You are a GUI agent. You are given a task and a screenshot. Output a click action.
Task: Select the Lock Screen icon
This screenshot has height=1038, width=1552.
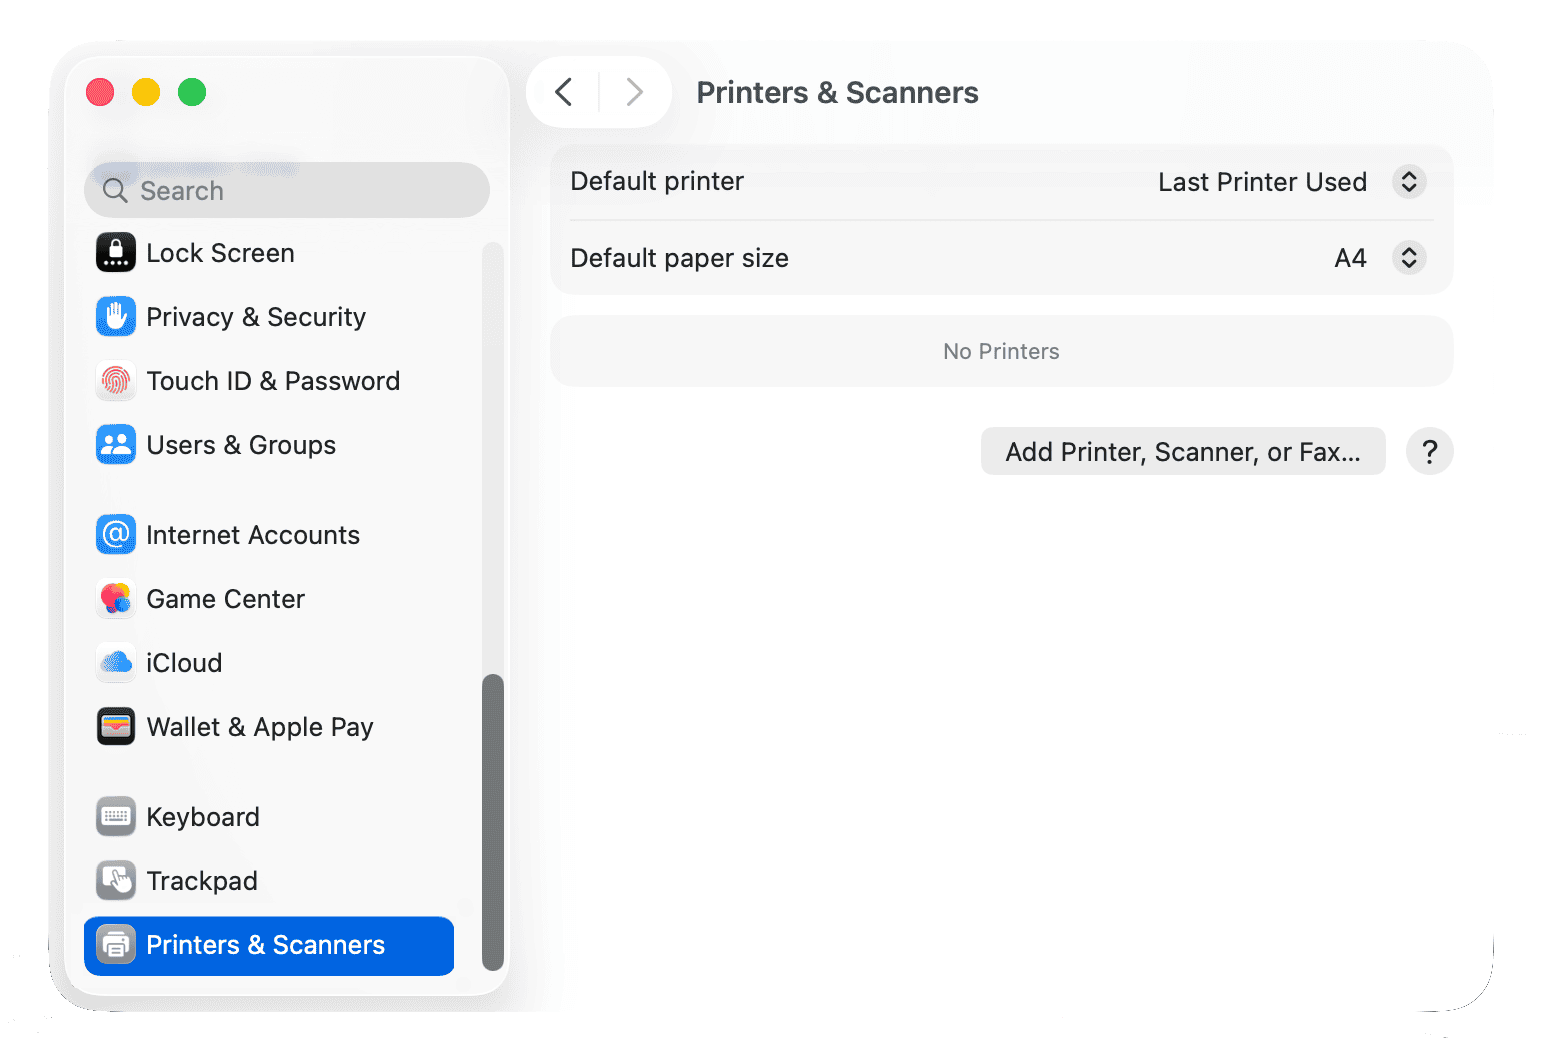pos(115,252)
